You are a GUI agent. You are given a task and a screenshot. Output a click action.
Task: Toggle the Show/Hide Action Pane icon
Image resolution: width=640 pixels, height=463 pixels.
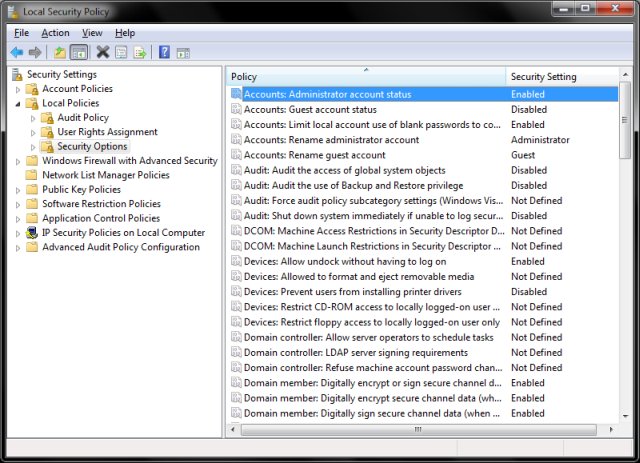pyautogui.click(x=183, y=52)
